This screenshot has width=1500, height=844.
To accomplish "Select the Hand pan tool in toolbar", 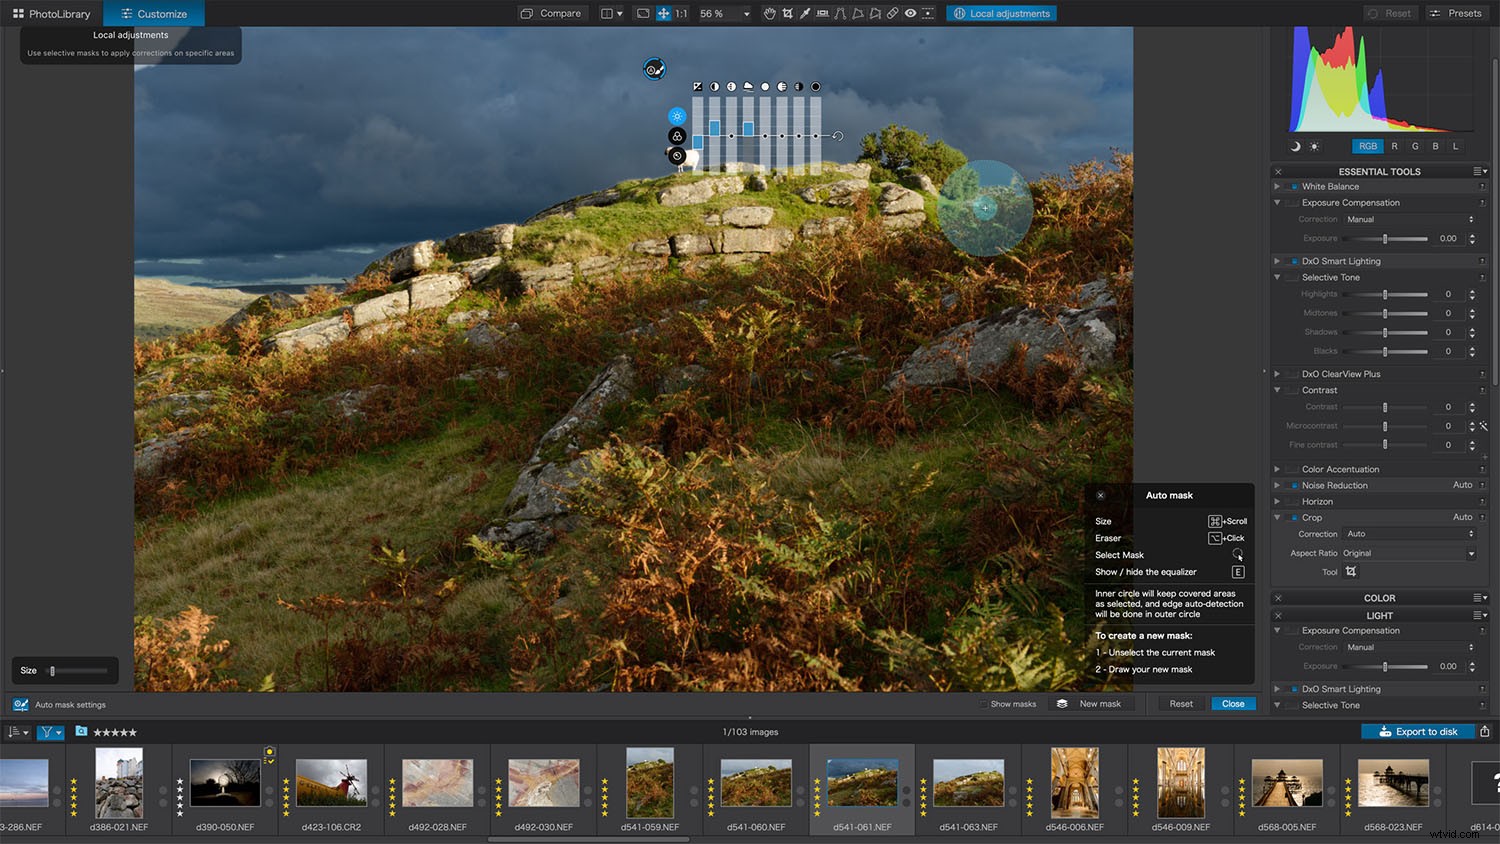I will tap(772, 13).
